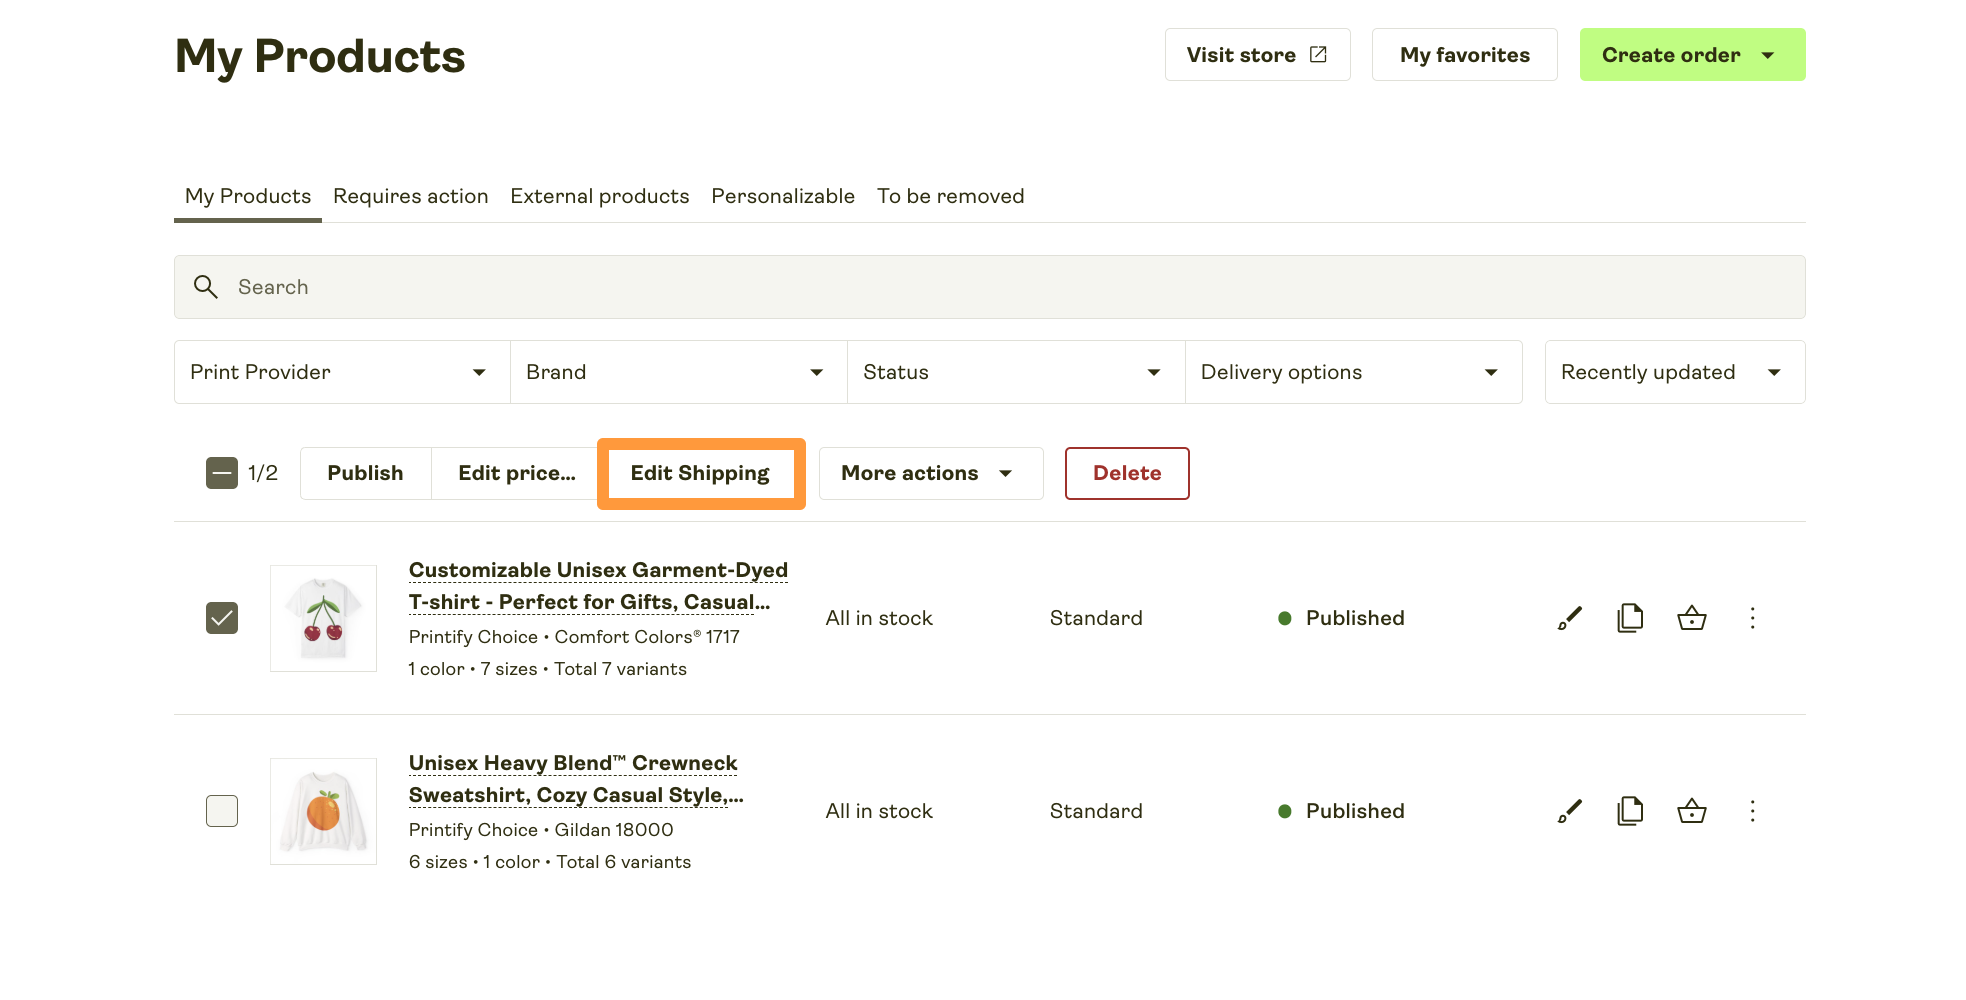
Task: Duplicate the Unisex Heavy Blend Crewneck Sweatshirt
Action: pyautogui.click(x=1630, y=811)
